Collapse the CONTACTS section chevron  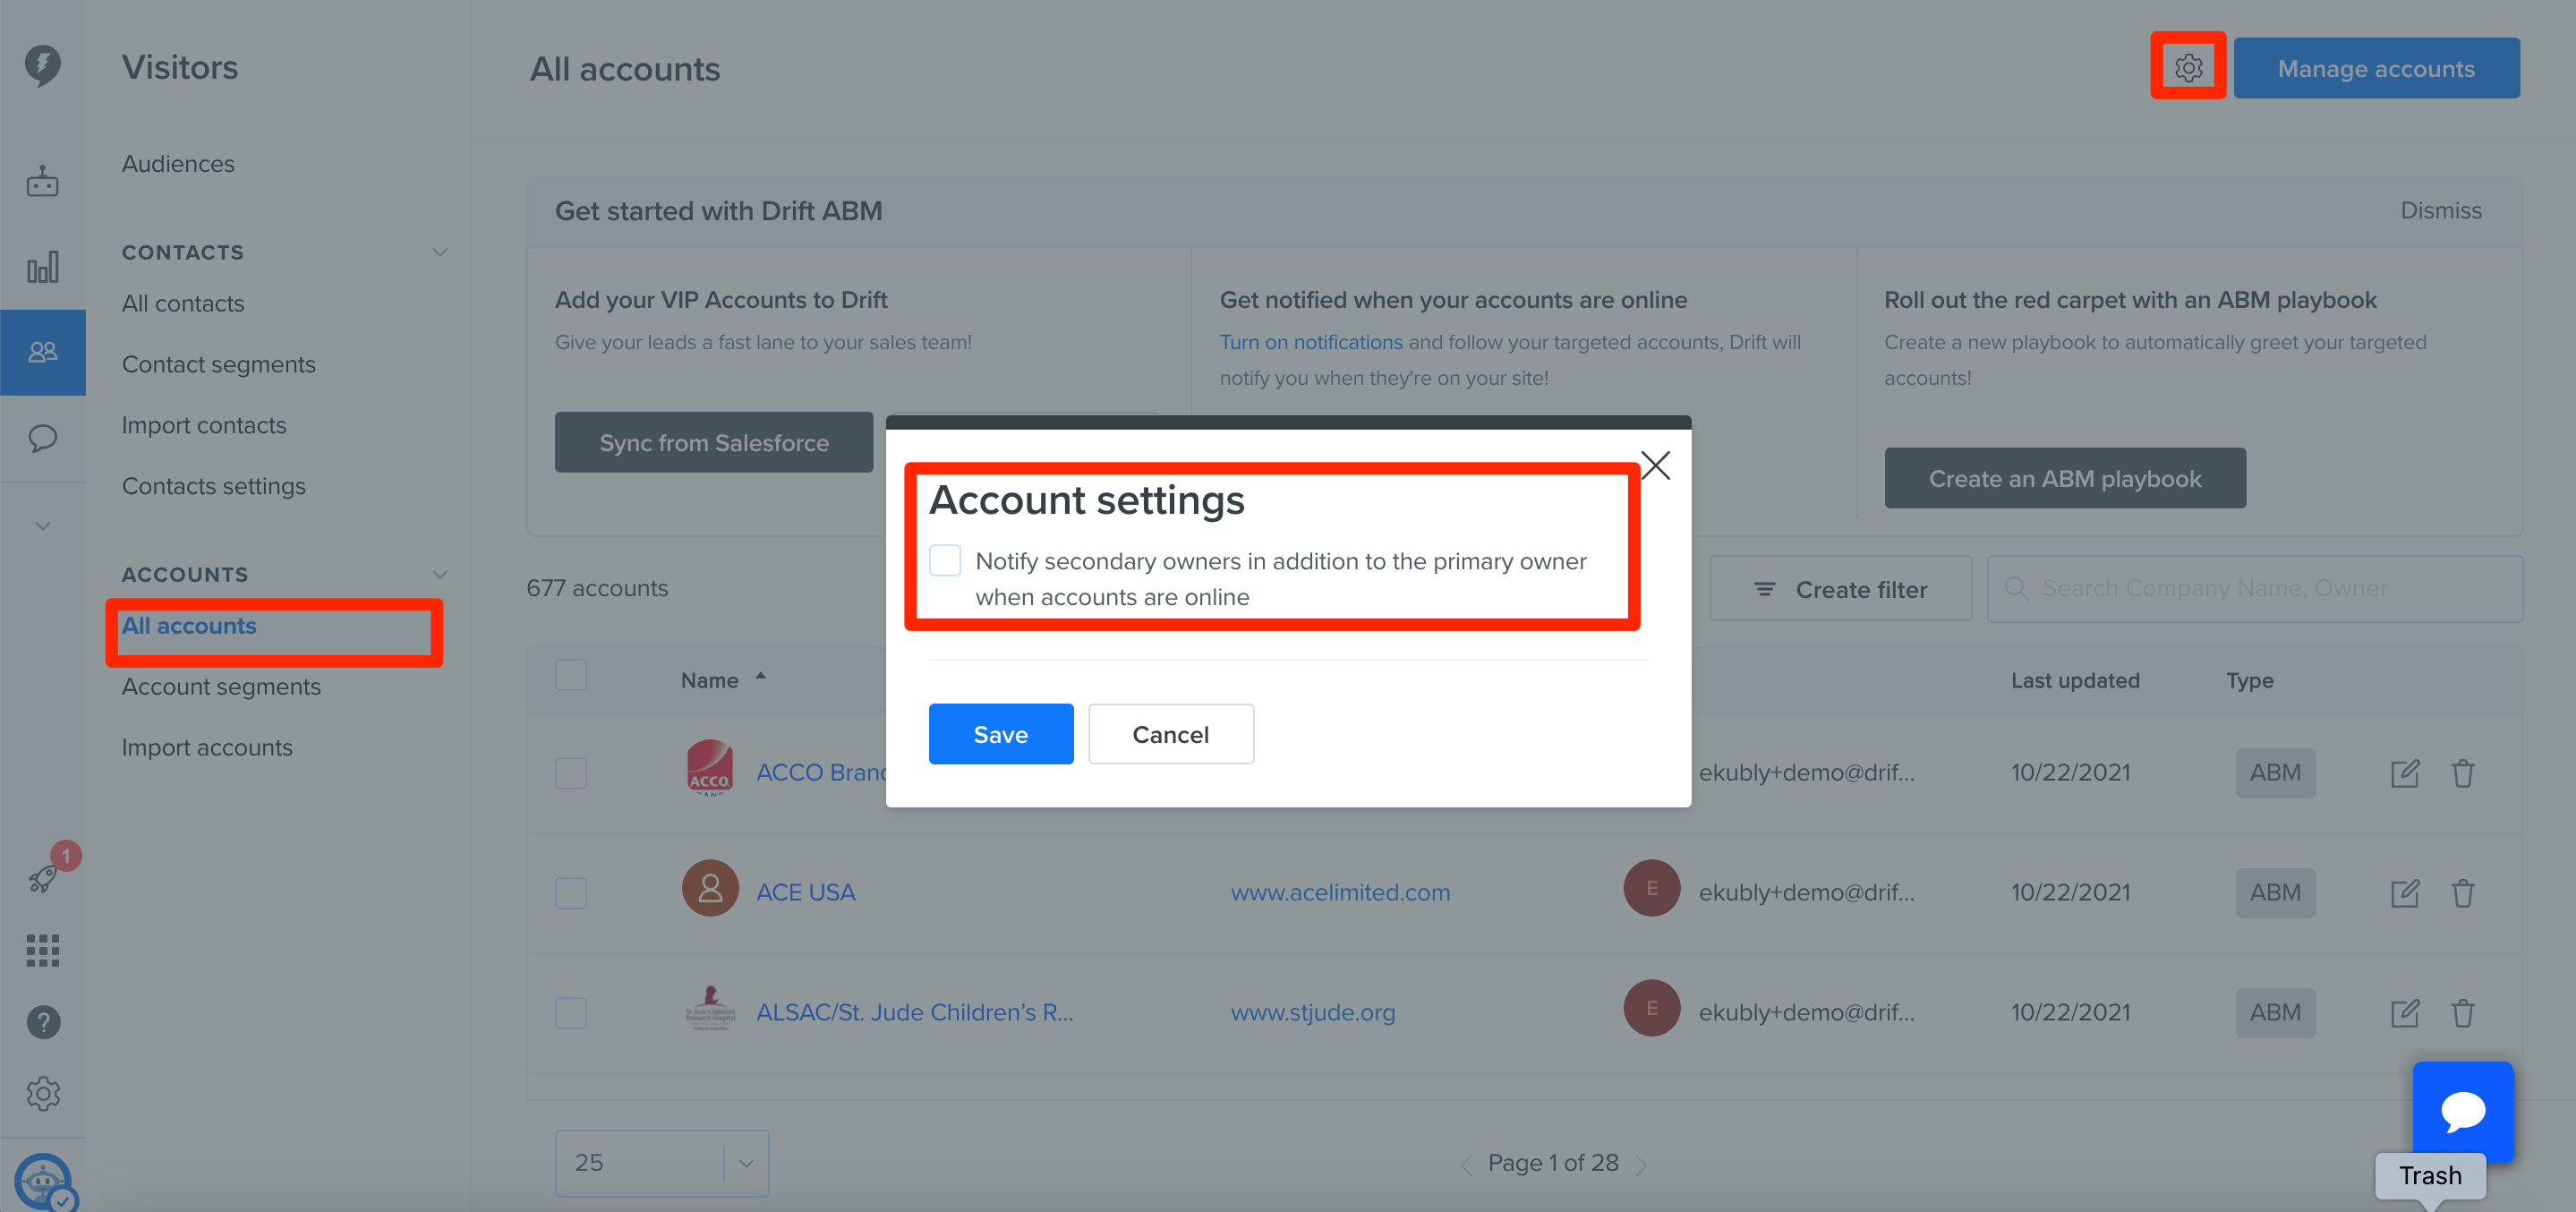[x=440, y=252]
